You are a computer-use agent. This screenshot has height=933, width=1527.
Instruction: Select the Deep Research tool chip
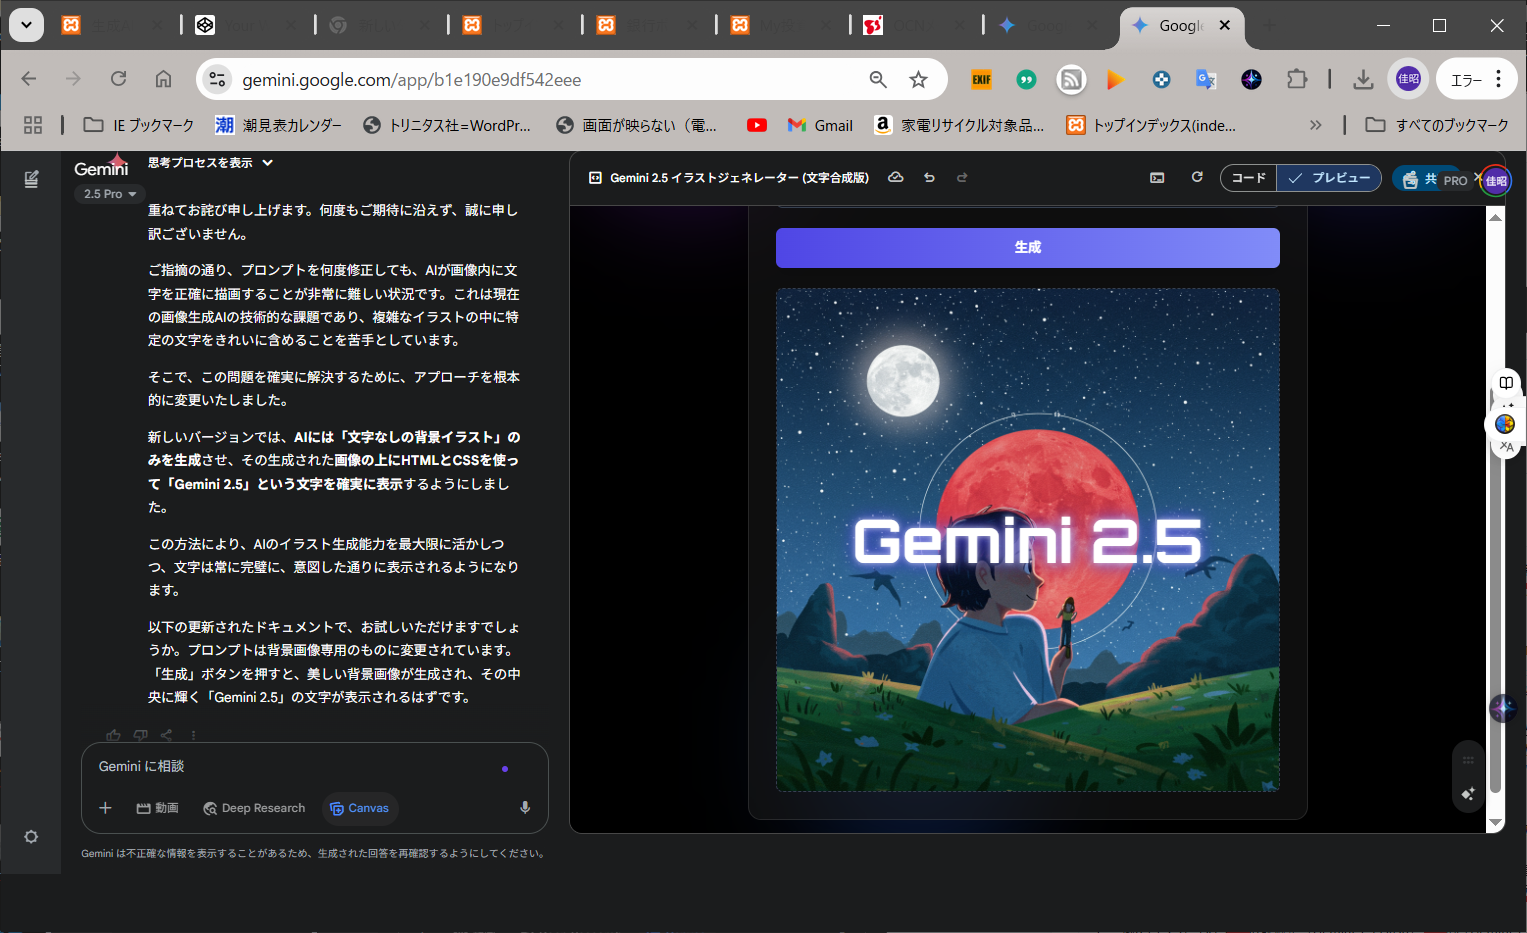pyautogui.click(x=254, y=808)
